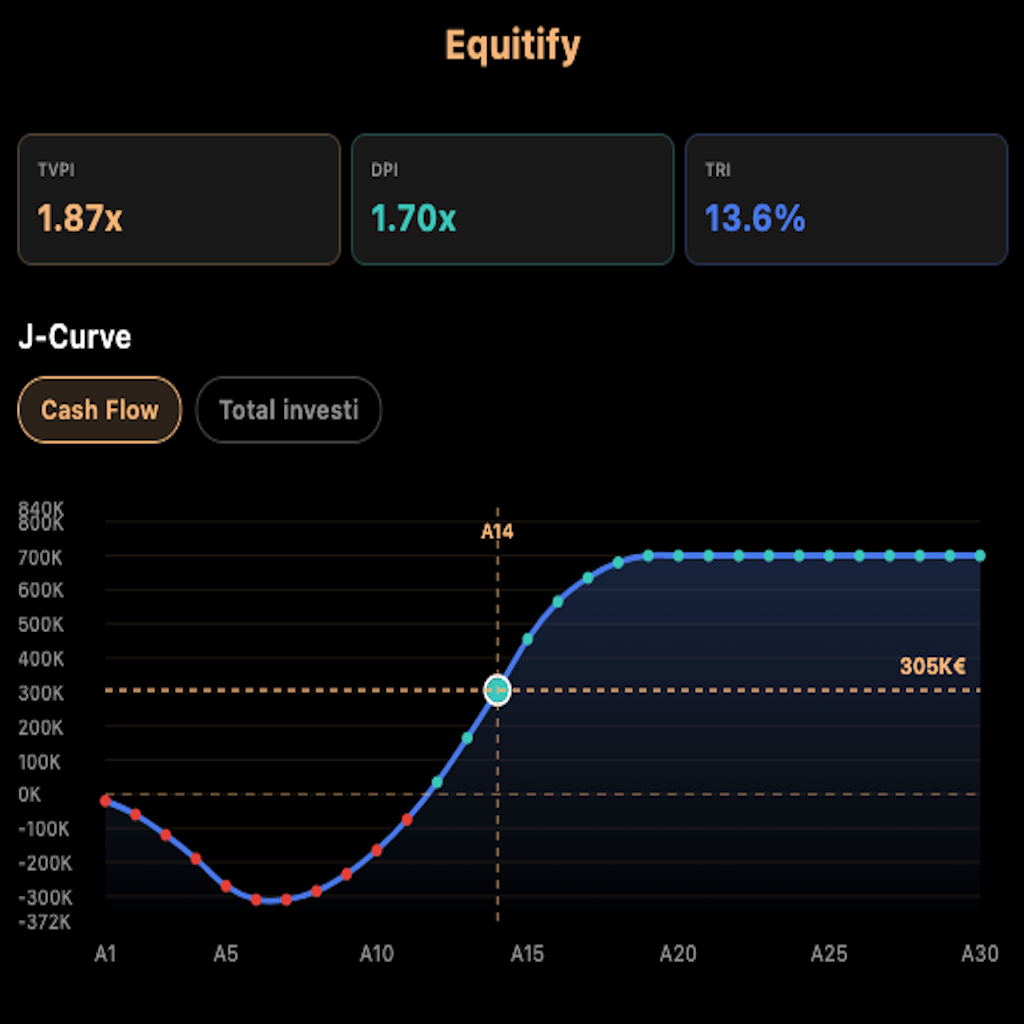Screen dimensions: 1024x1024
Task: Click the Equitify title
Action: click(x=512, y=45)
